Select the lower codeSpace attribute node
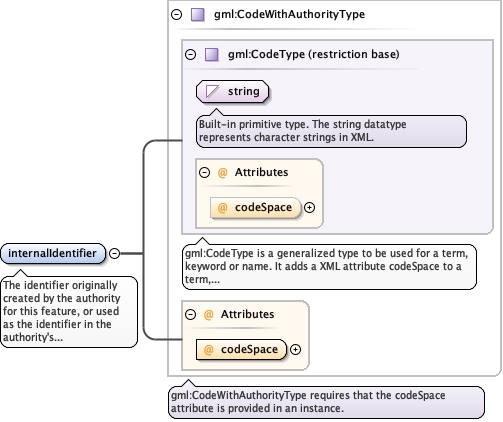This screenshot has height=422, width=503. coord(241,350)
